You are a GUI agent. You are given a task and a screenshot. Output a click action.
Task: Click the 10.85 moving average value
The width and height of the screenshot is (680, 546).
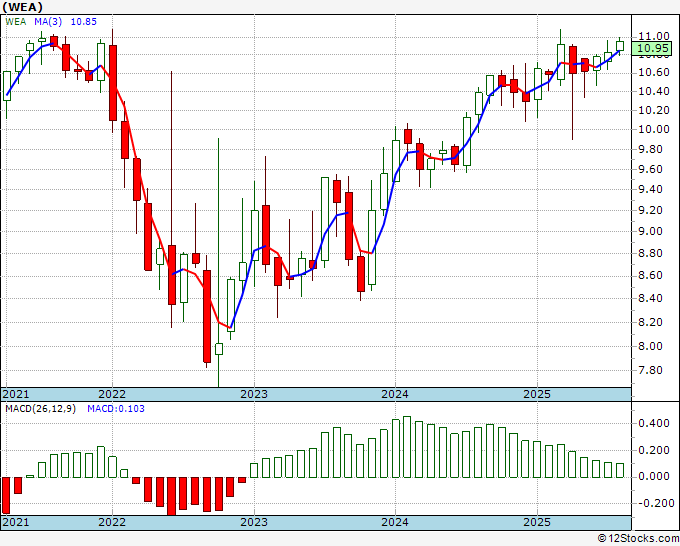pyautogui.click(x=84, y=22)
